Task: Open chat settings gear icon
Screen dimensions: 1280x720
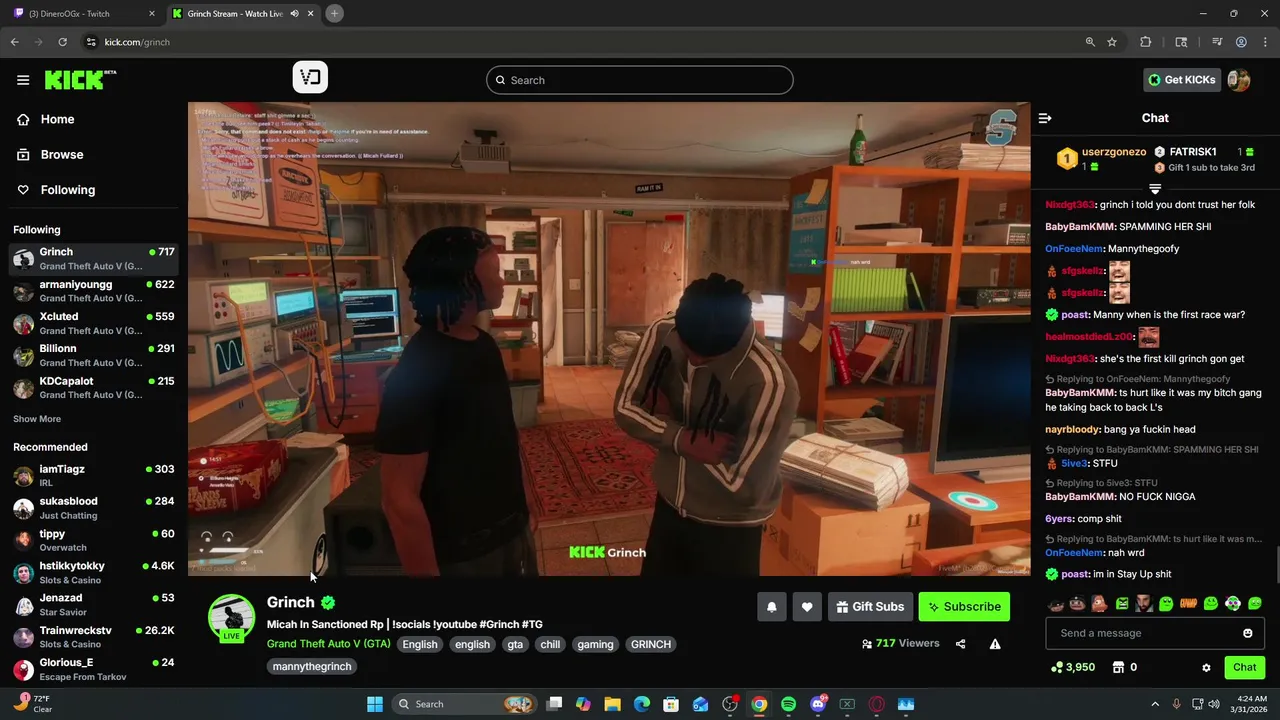Action: coord(1206,667)
